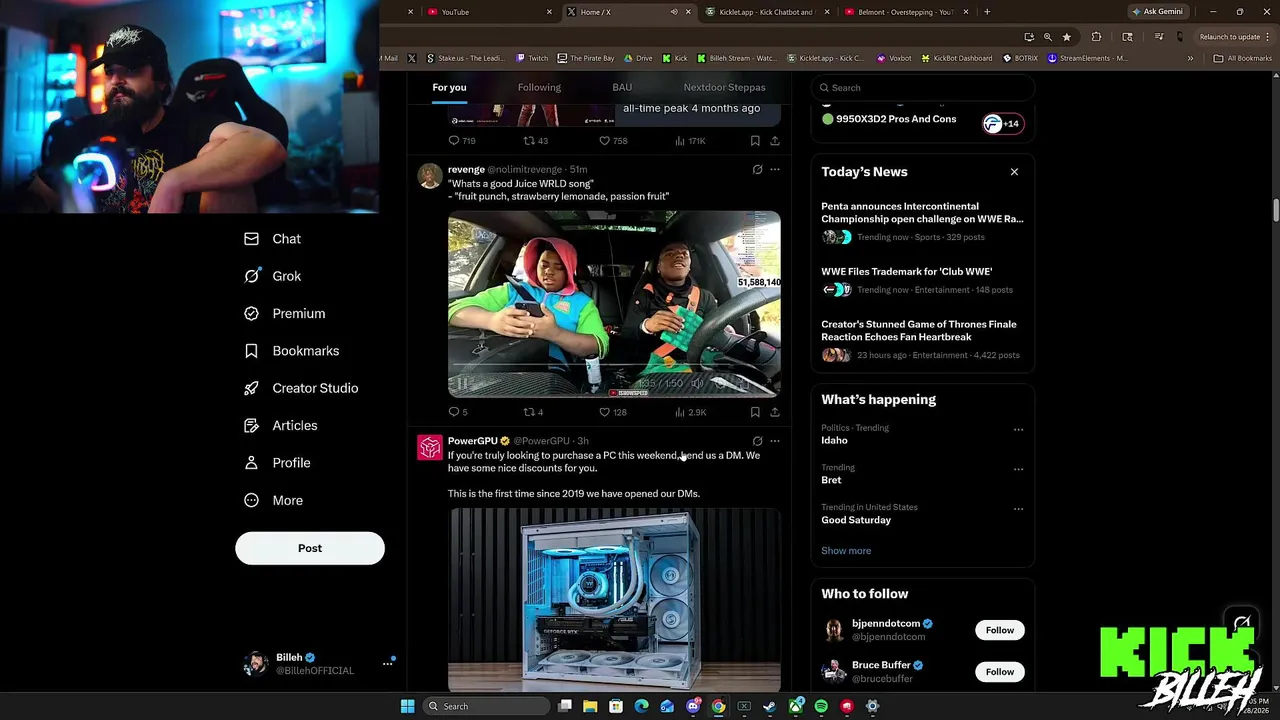Open the More menu in sidebar

click(274, 500)
